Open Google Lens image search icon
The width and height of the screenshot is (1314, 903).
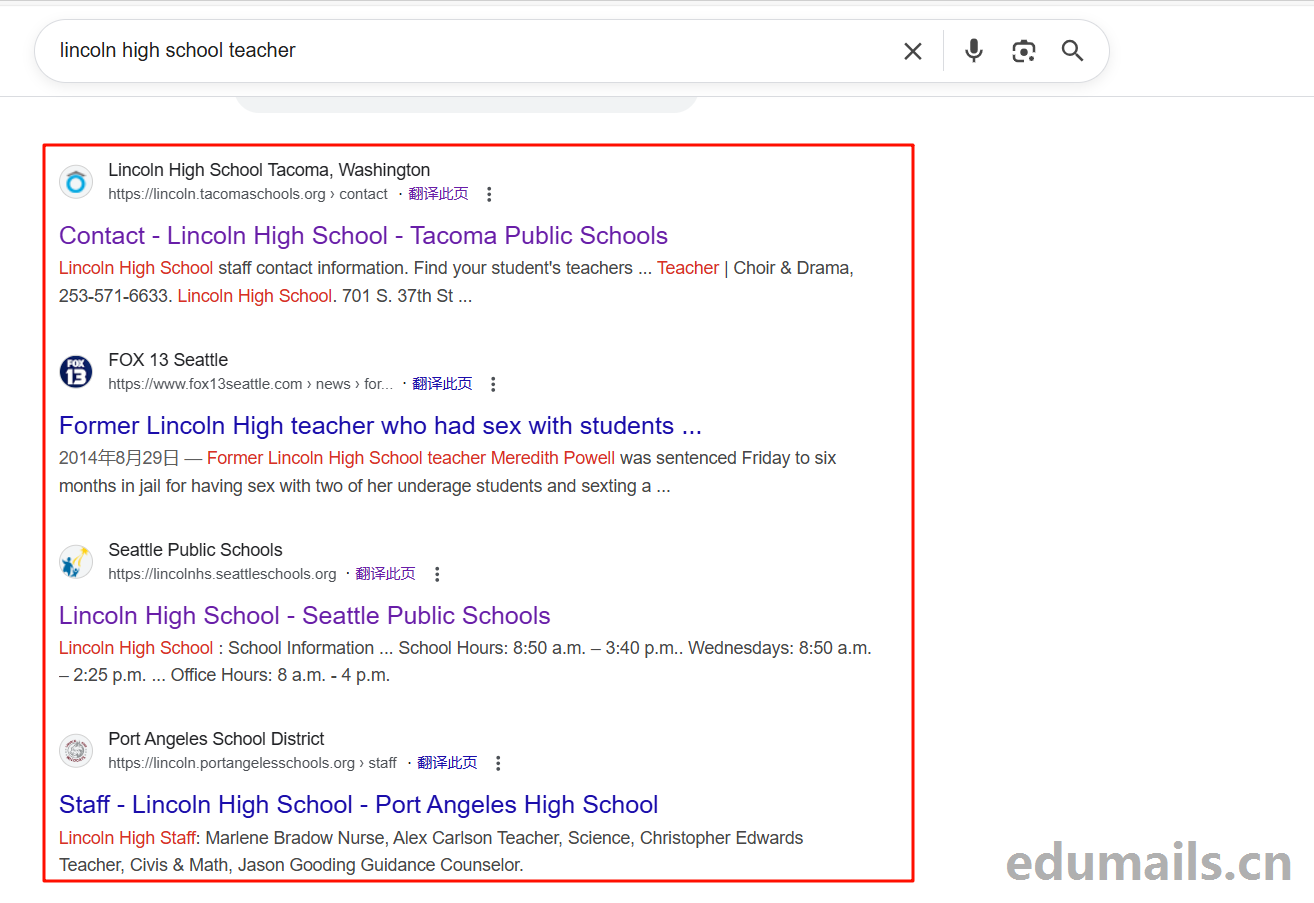1023,51
